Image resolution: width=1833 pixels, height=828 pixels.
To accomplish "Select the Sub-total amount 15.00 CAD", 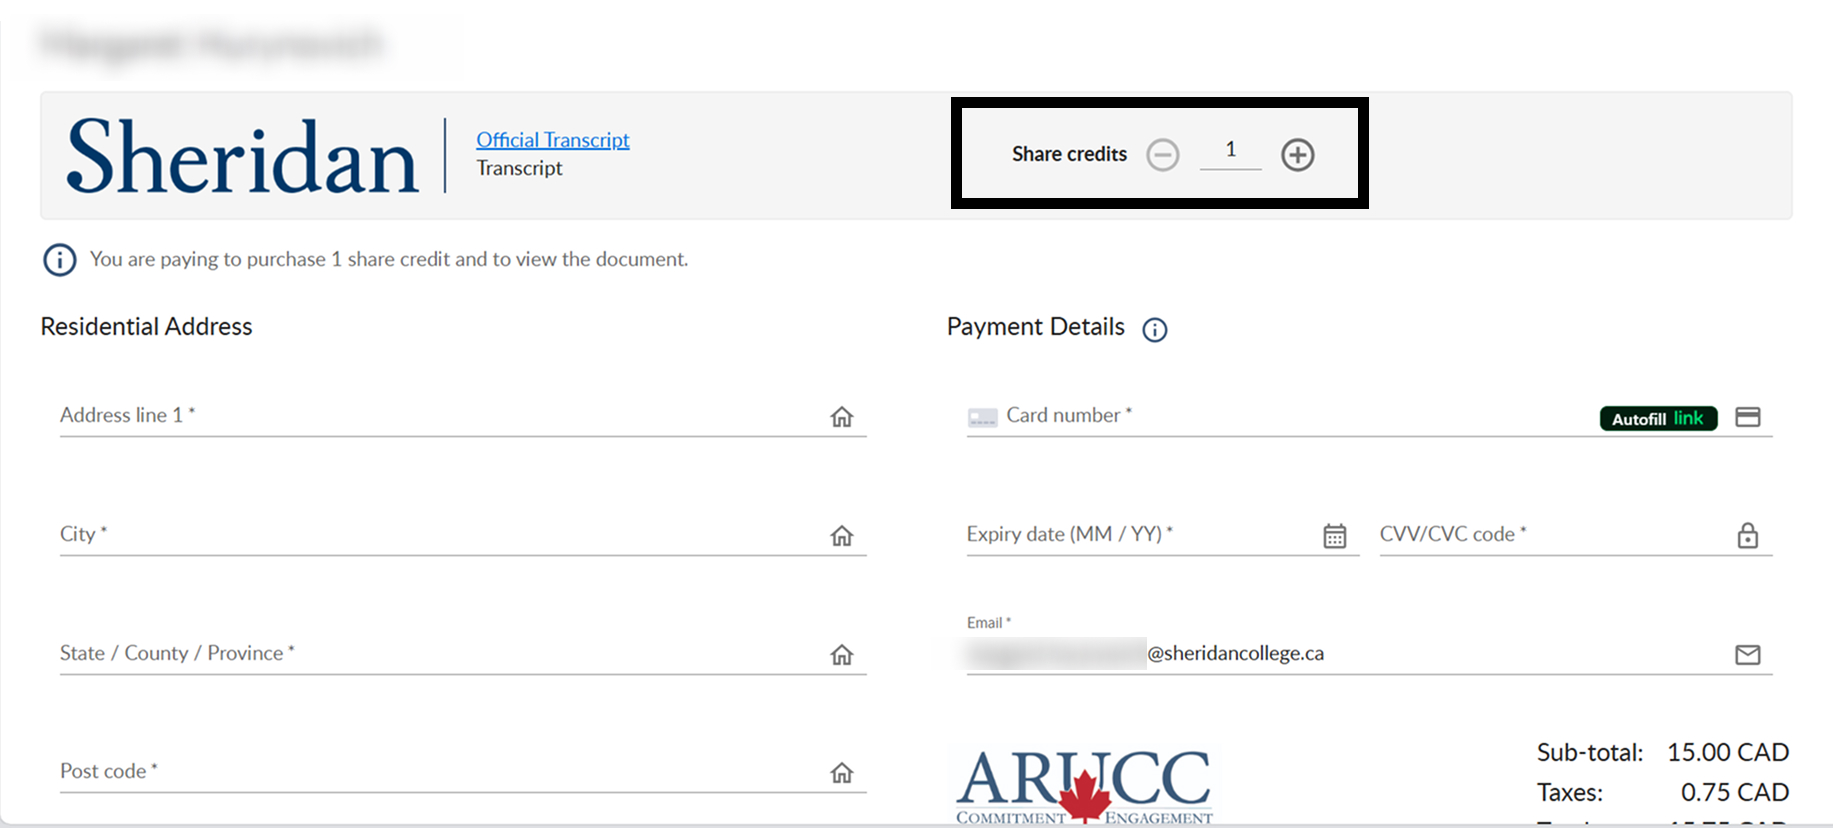I will click(1728, 753).
